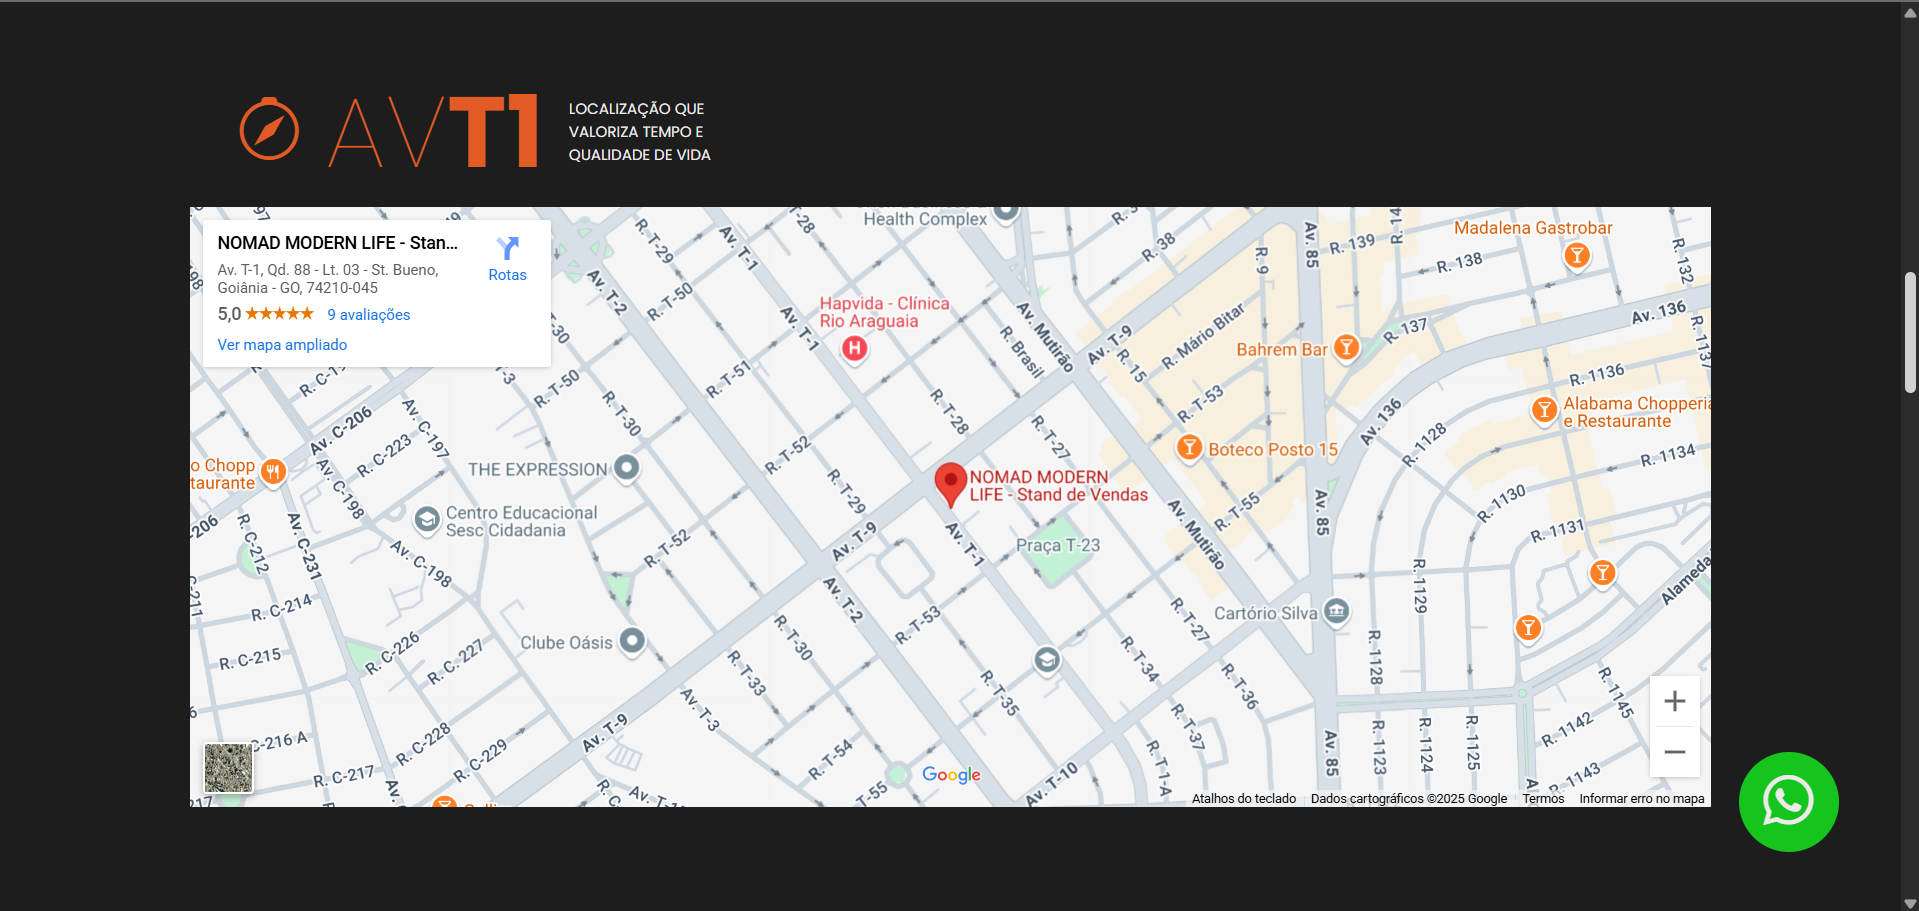Image resolution: width=1919 pixels, height=911 pixels.
Task: Click Dados cartográficos ©2025 Google text
Action: pyautogui.click(x=1409, y=799)
